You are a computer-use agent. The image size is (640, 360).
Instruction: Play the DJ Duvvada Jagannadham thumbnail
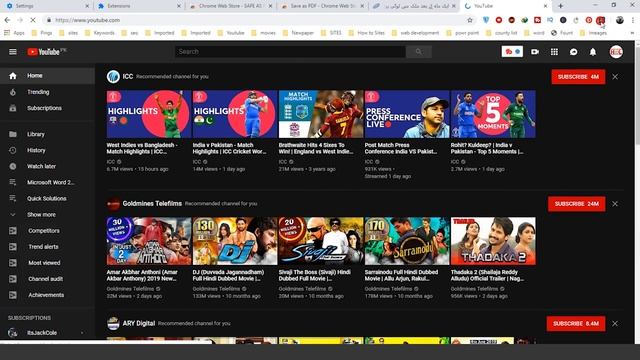[235, 241]
